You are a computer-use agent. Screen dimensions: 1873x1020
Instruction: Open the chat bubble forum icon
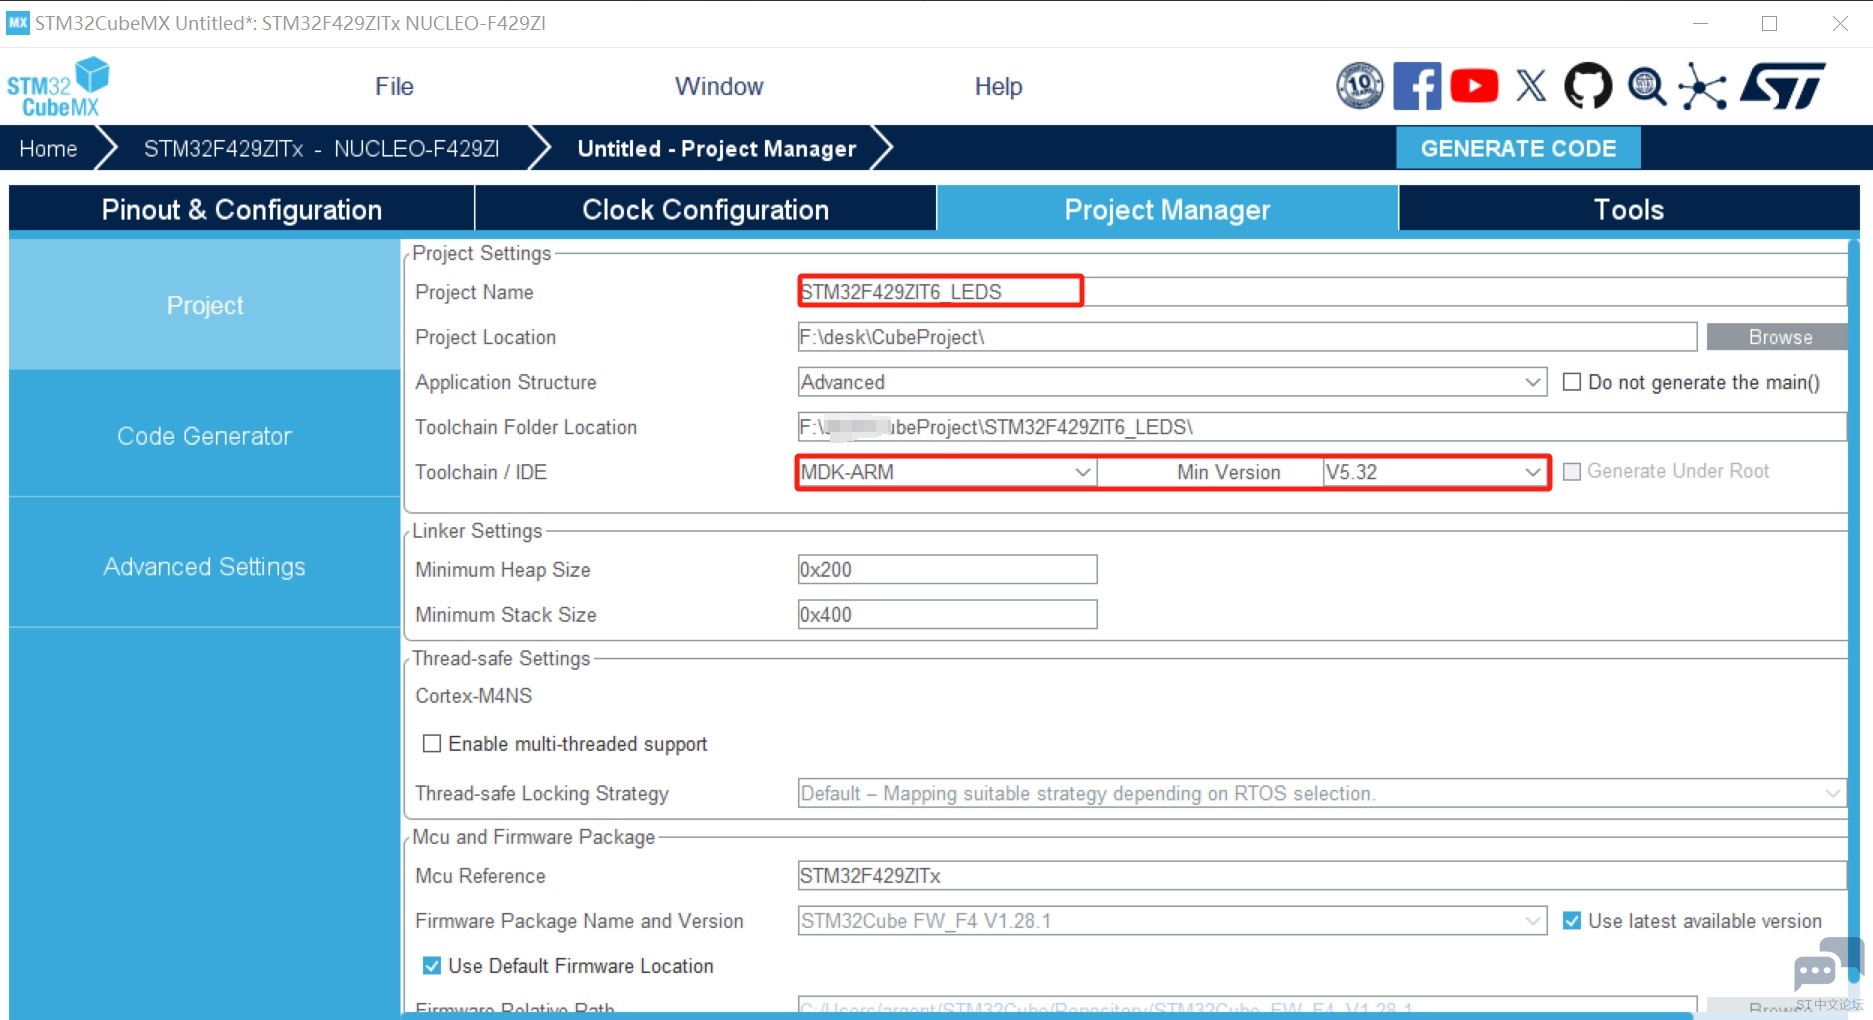(x=1827, y=966)
